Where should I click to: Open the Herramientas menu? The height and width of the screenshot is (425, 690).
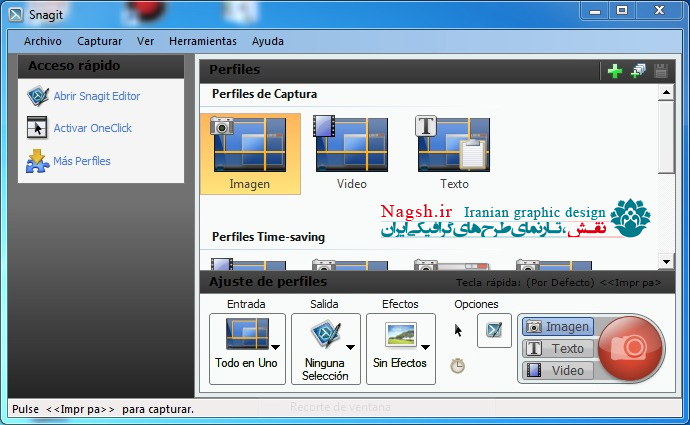tap(203, 41)
